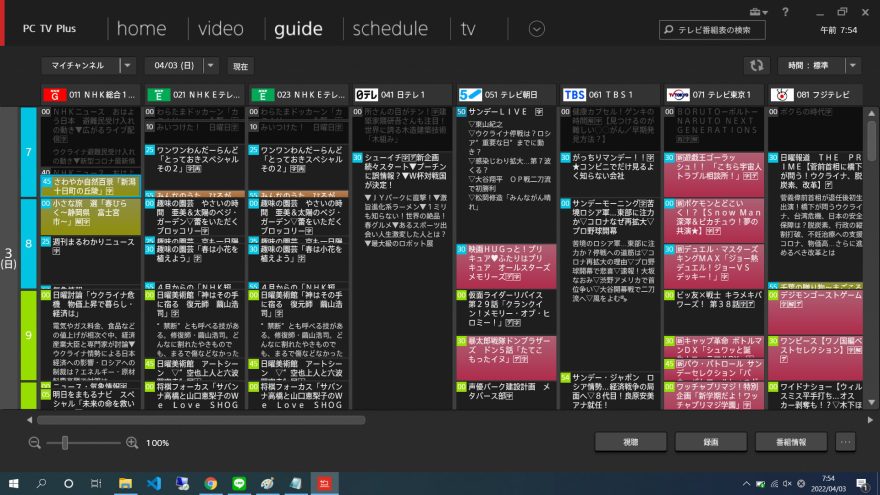The width and height of the screenshot is (880, 495).
Task: Refresh the program guide data
Action: 757,65
